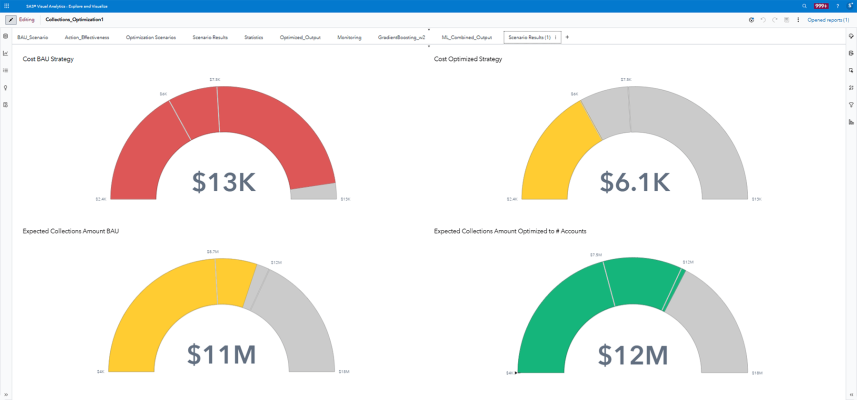Click the Undo arrow in toolbar
The height and width of the screenshot is (400, 857).
tap(763, 20)
